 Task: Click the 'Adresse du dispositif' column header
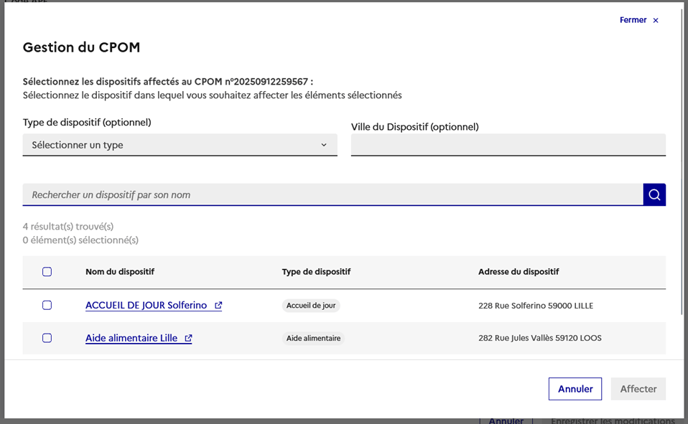point(518,272)
